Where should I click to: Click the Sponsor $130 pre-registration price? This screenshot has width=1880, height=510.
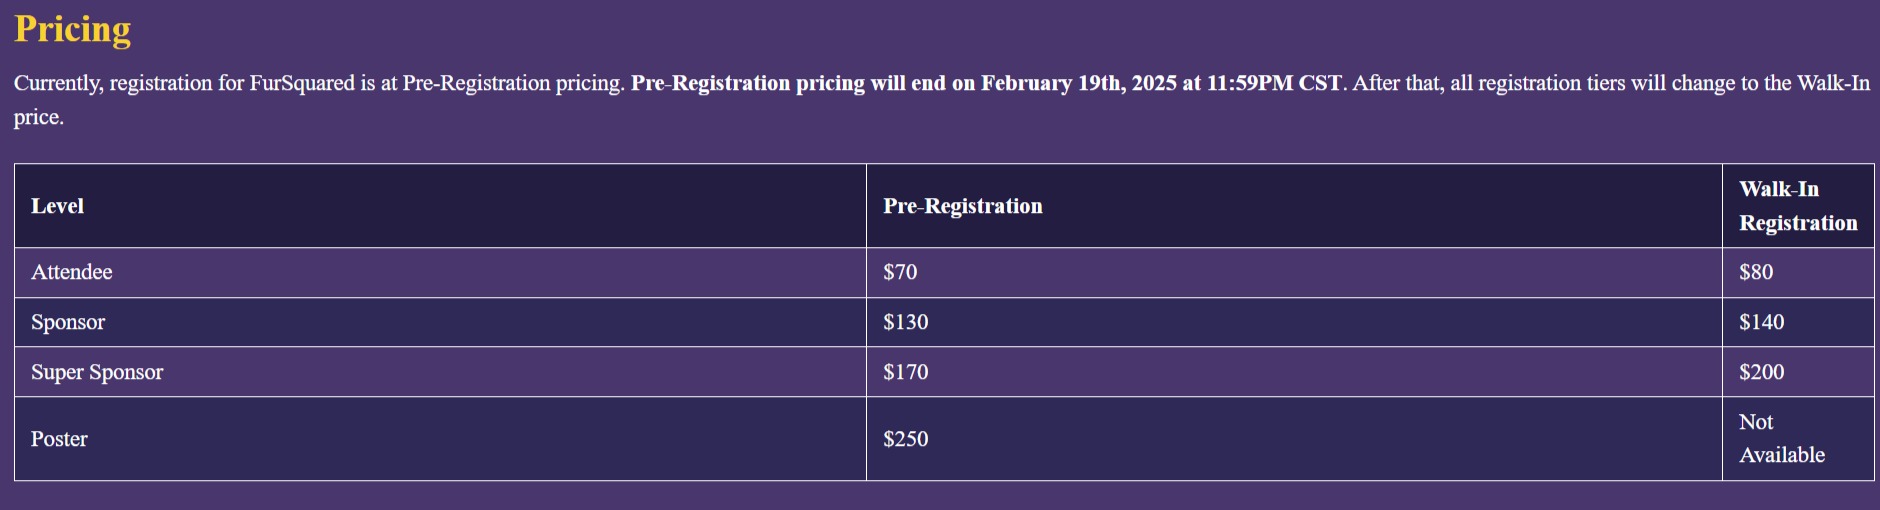[x=905, y=322]
